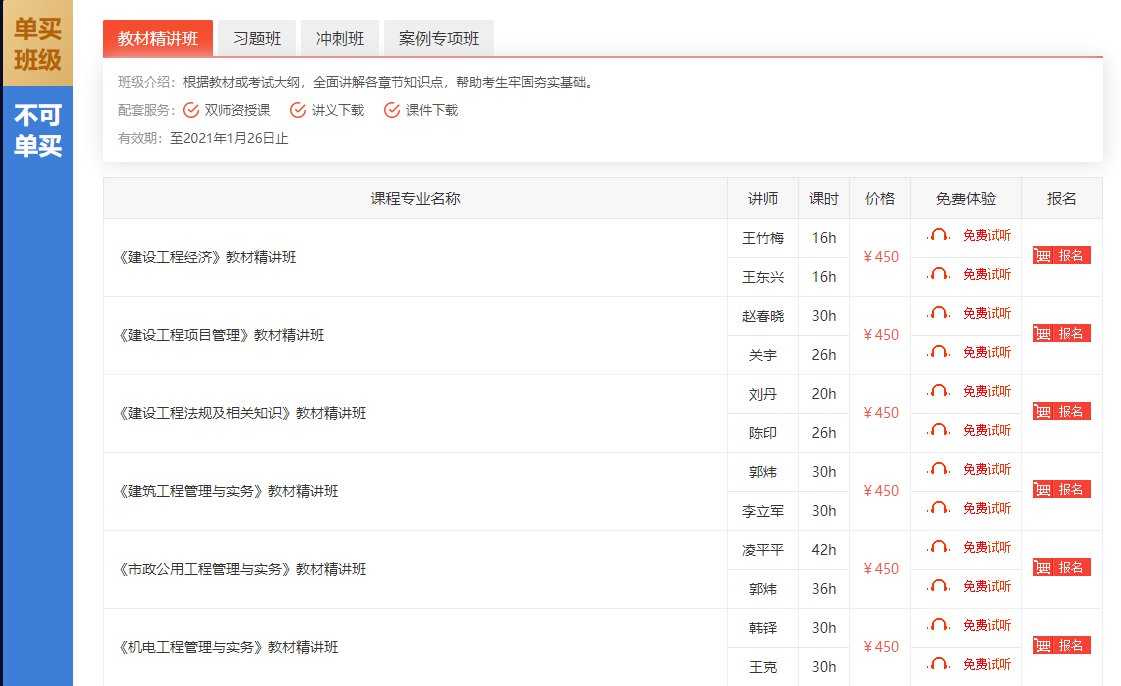
Task: Click headphone icon in 刘丹's row
Action: pos(938,392)
